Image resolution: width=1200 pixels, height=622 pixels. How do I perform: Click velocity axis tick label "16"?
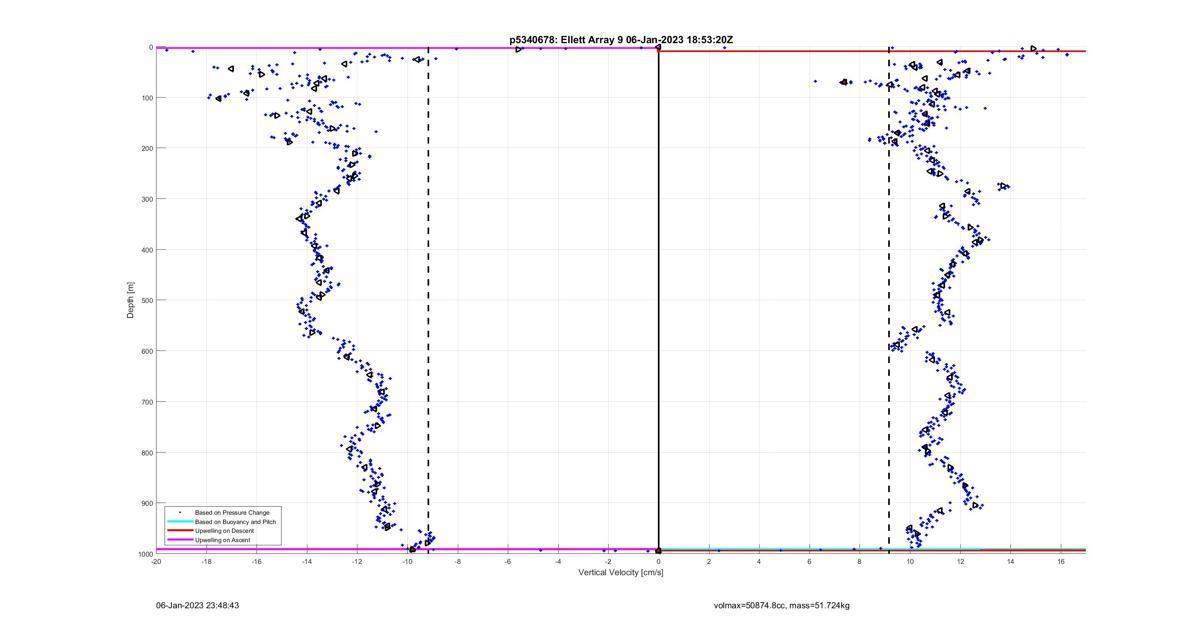(x=1061, y=562)
